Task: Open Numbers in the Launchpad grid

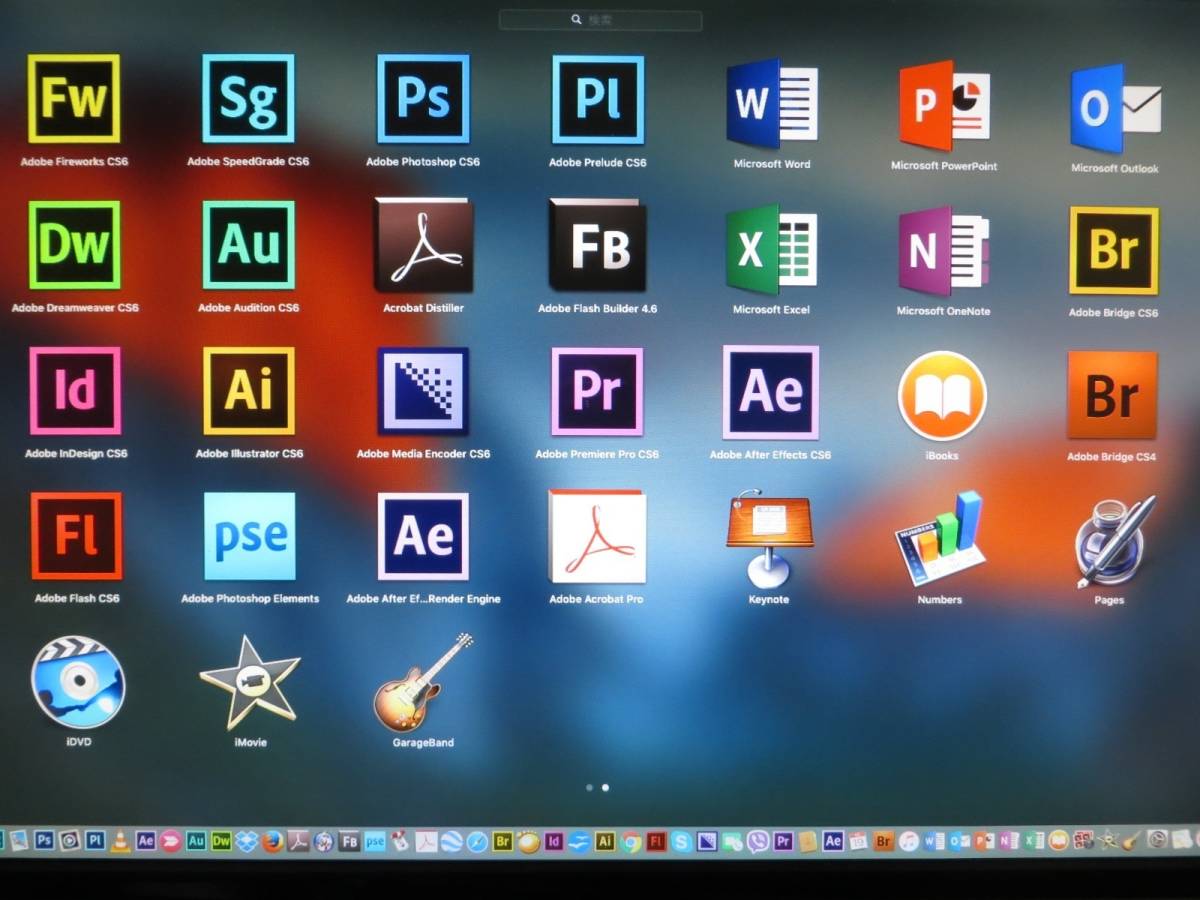Action: 939,539
